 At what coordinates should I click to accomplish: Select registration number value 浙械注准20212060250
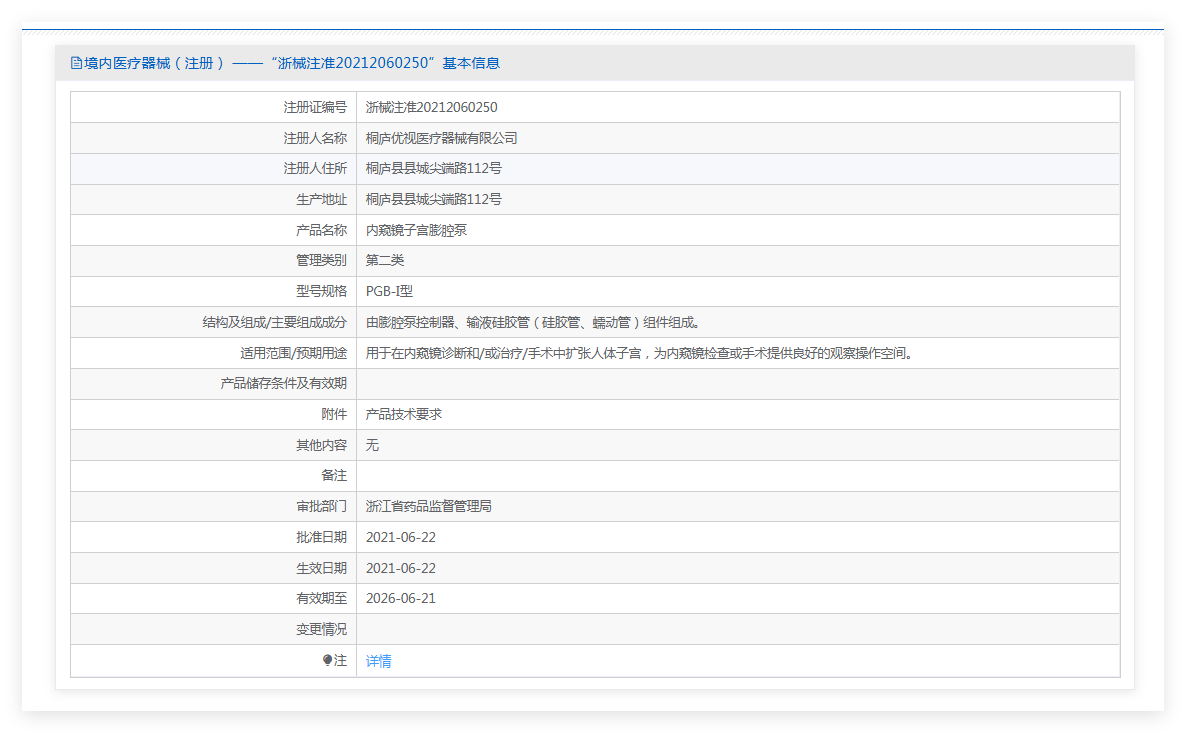[431, 107]
